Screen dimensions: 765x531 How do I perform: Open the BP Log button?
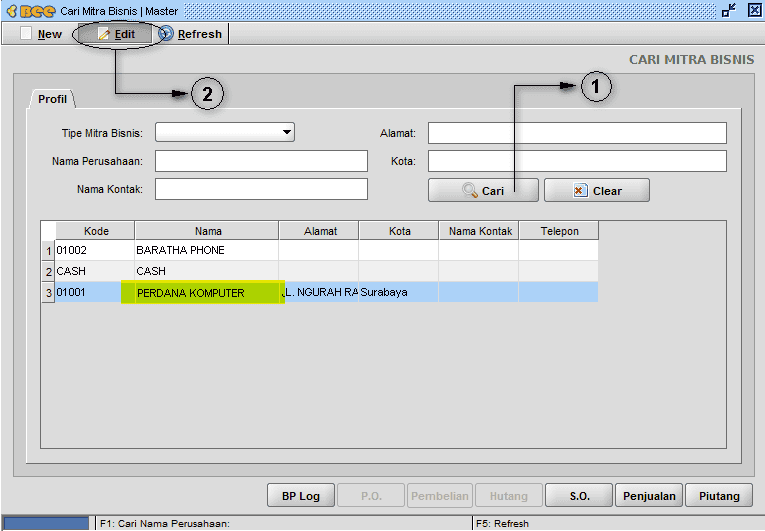pyautogui.click(x=301, y=496)
